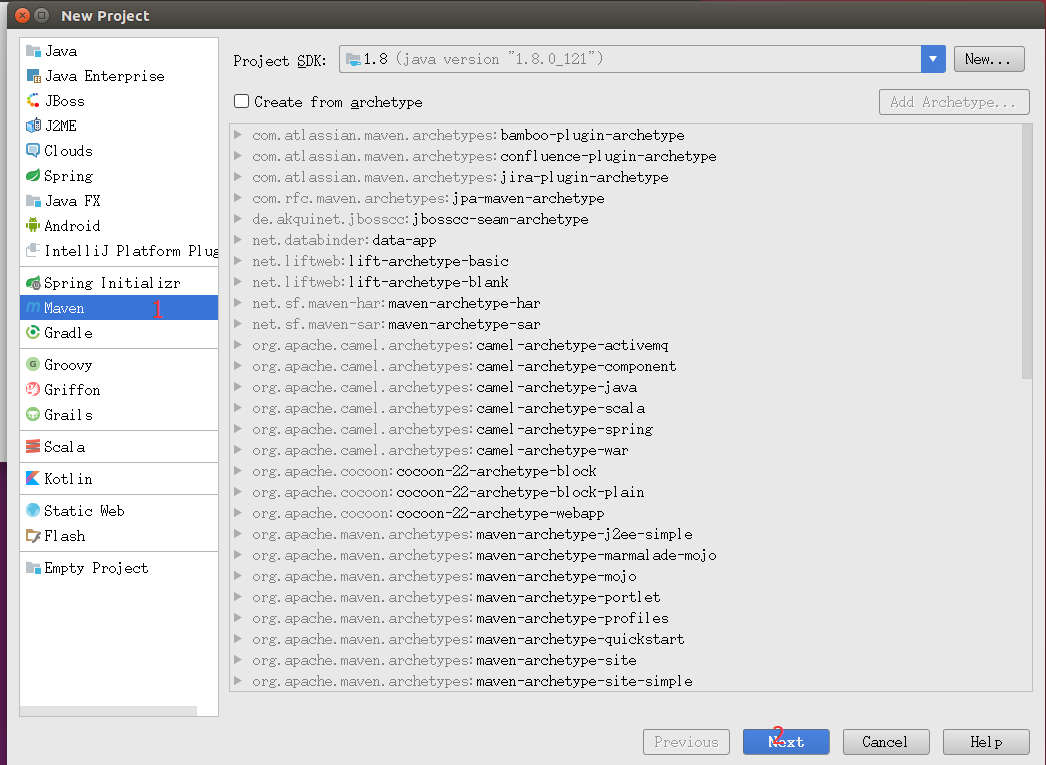This screenshot has width=1046, height=765.
Task: Enable the Create from archetype checkbox
Action: (x=241, y=101)
